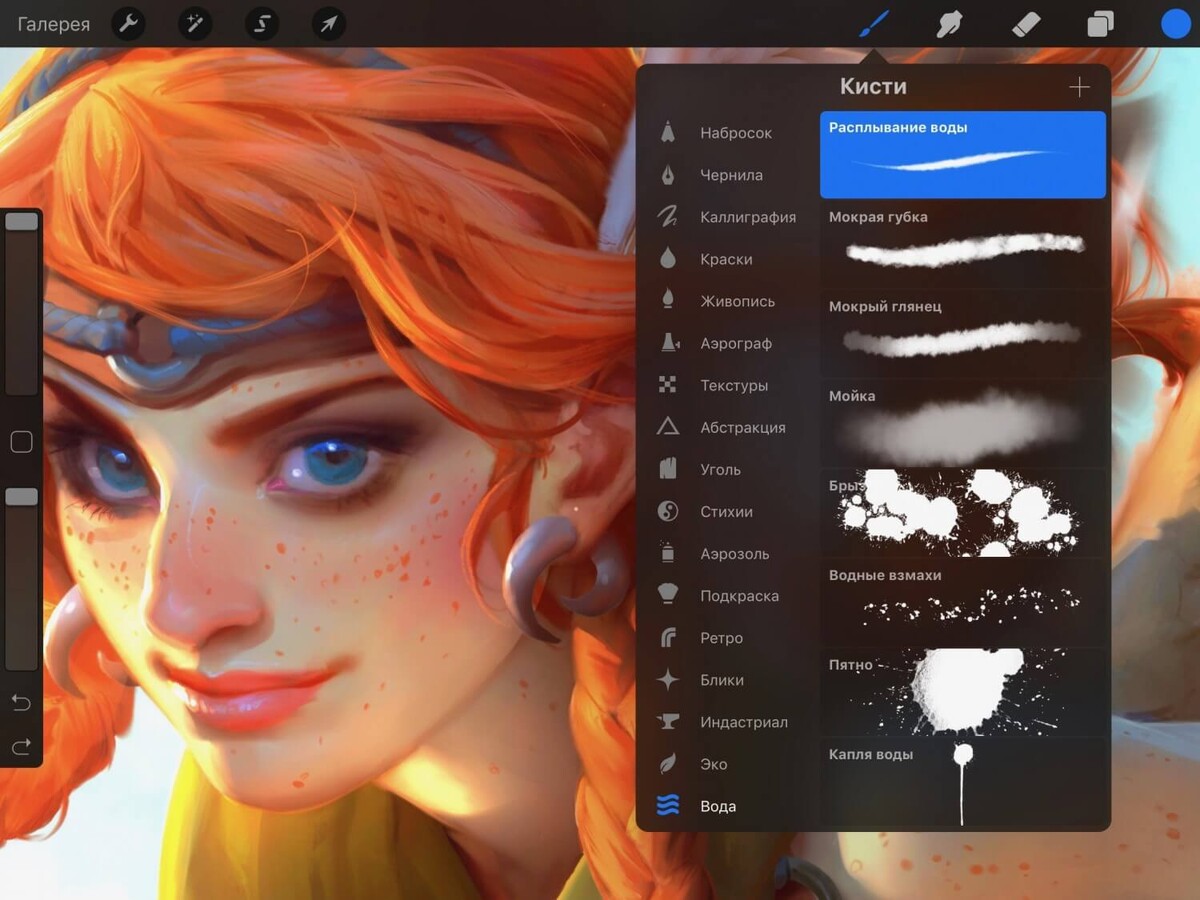Select the Transform arrow tool

[x=327, y=24]
